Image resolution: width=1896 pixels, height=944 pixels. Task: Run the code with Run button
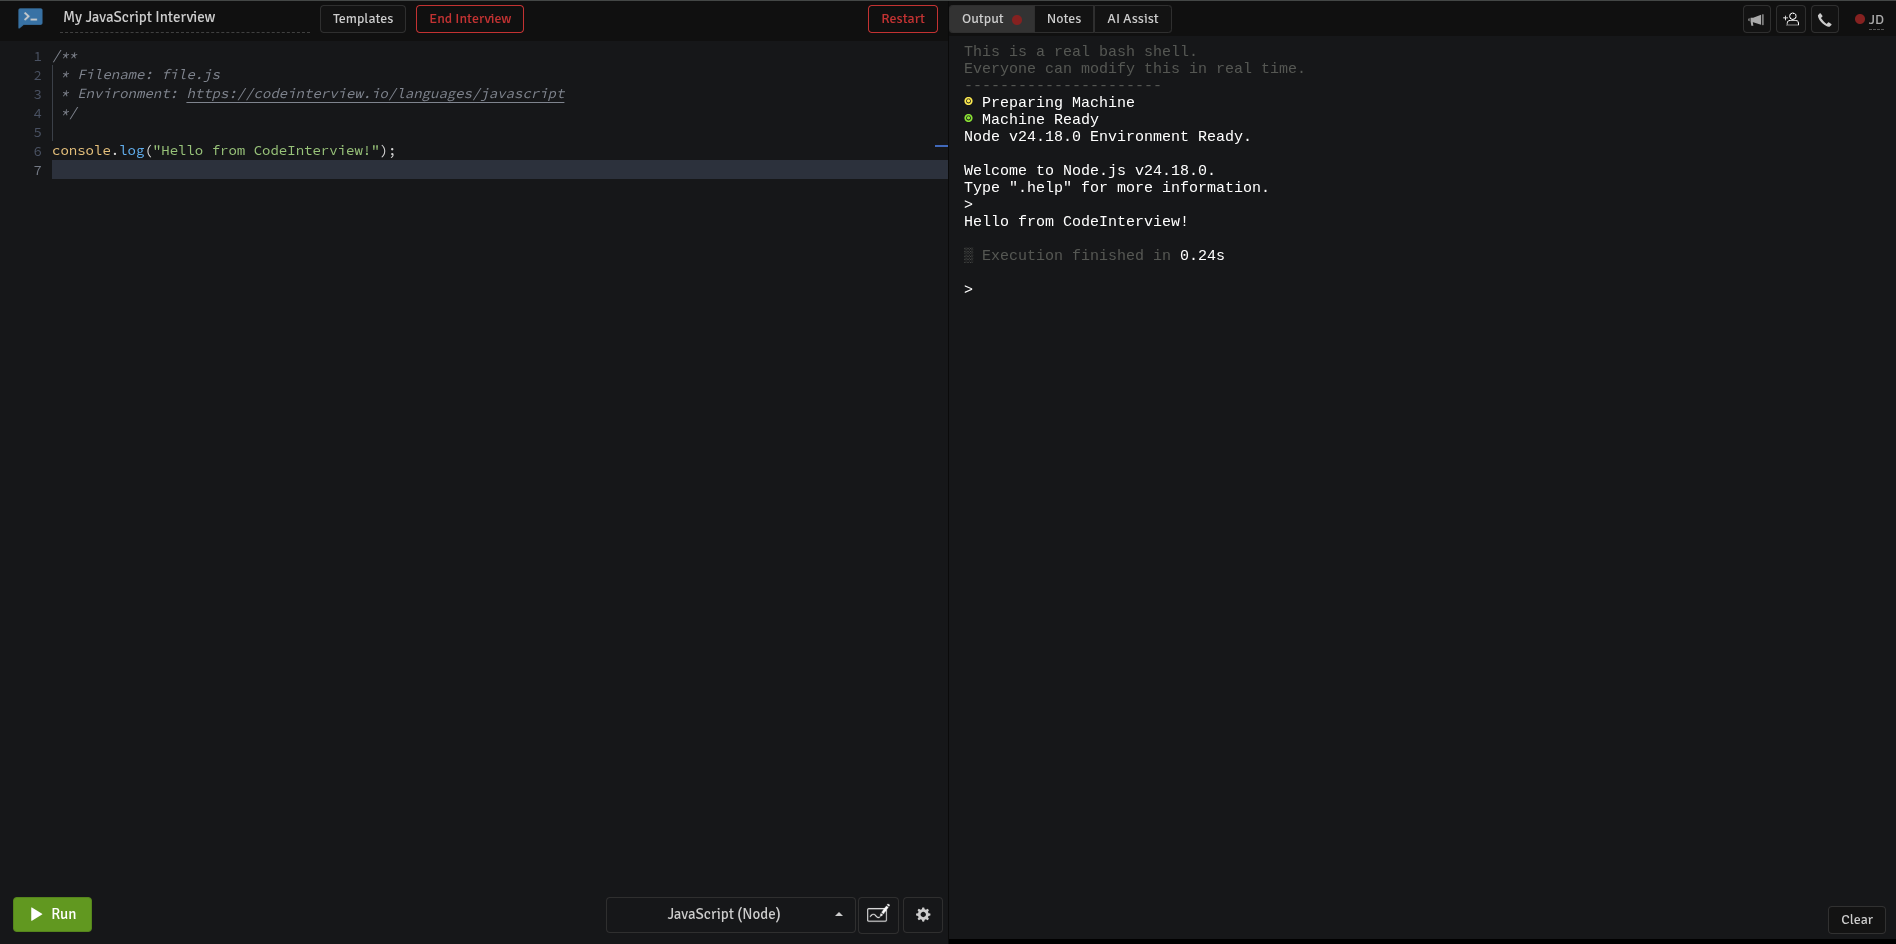[52, 914]
